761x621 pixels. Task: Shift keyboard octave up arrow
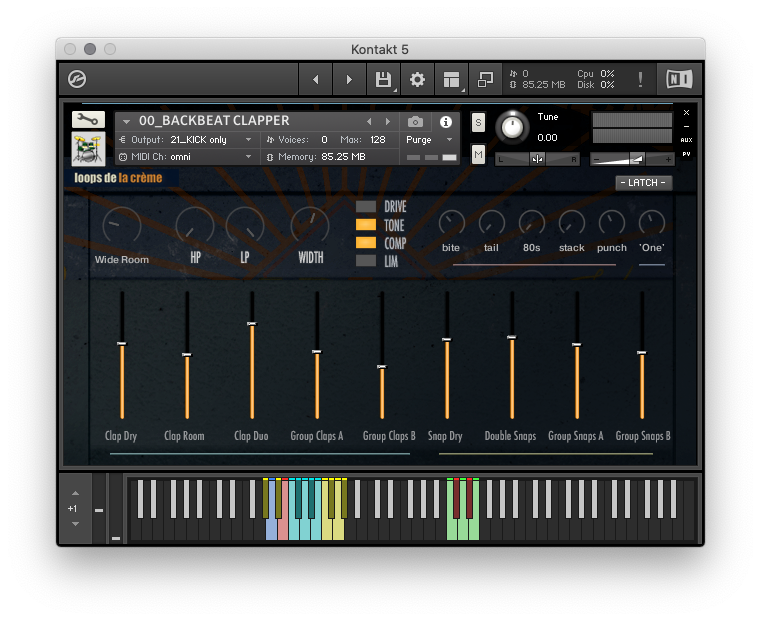[75, 493]
